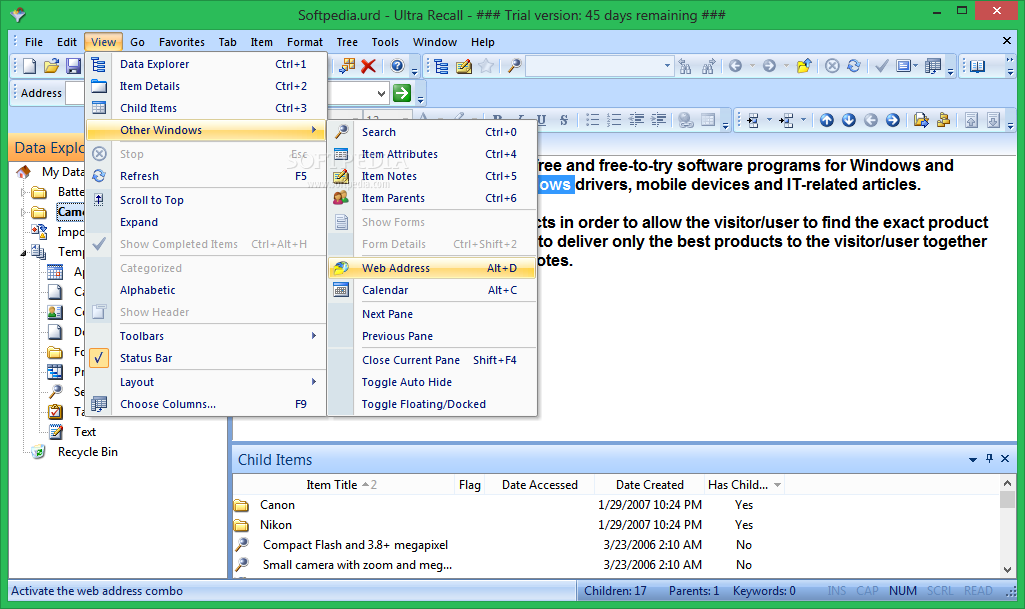1025x609 pixels.
Task: Click the Item Notes toolbar icon
Action: pos(464,66)
